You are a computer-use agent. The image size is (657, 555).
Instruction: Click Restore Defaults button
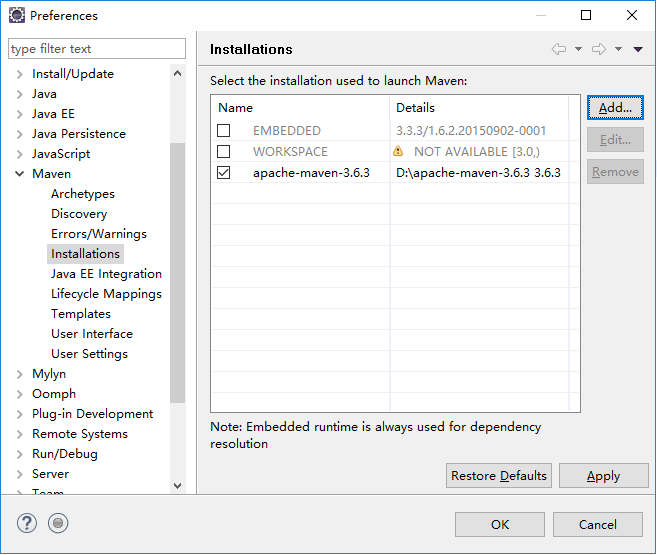[499, 476]
